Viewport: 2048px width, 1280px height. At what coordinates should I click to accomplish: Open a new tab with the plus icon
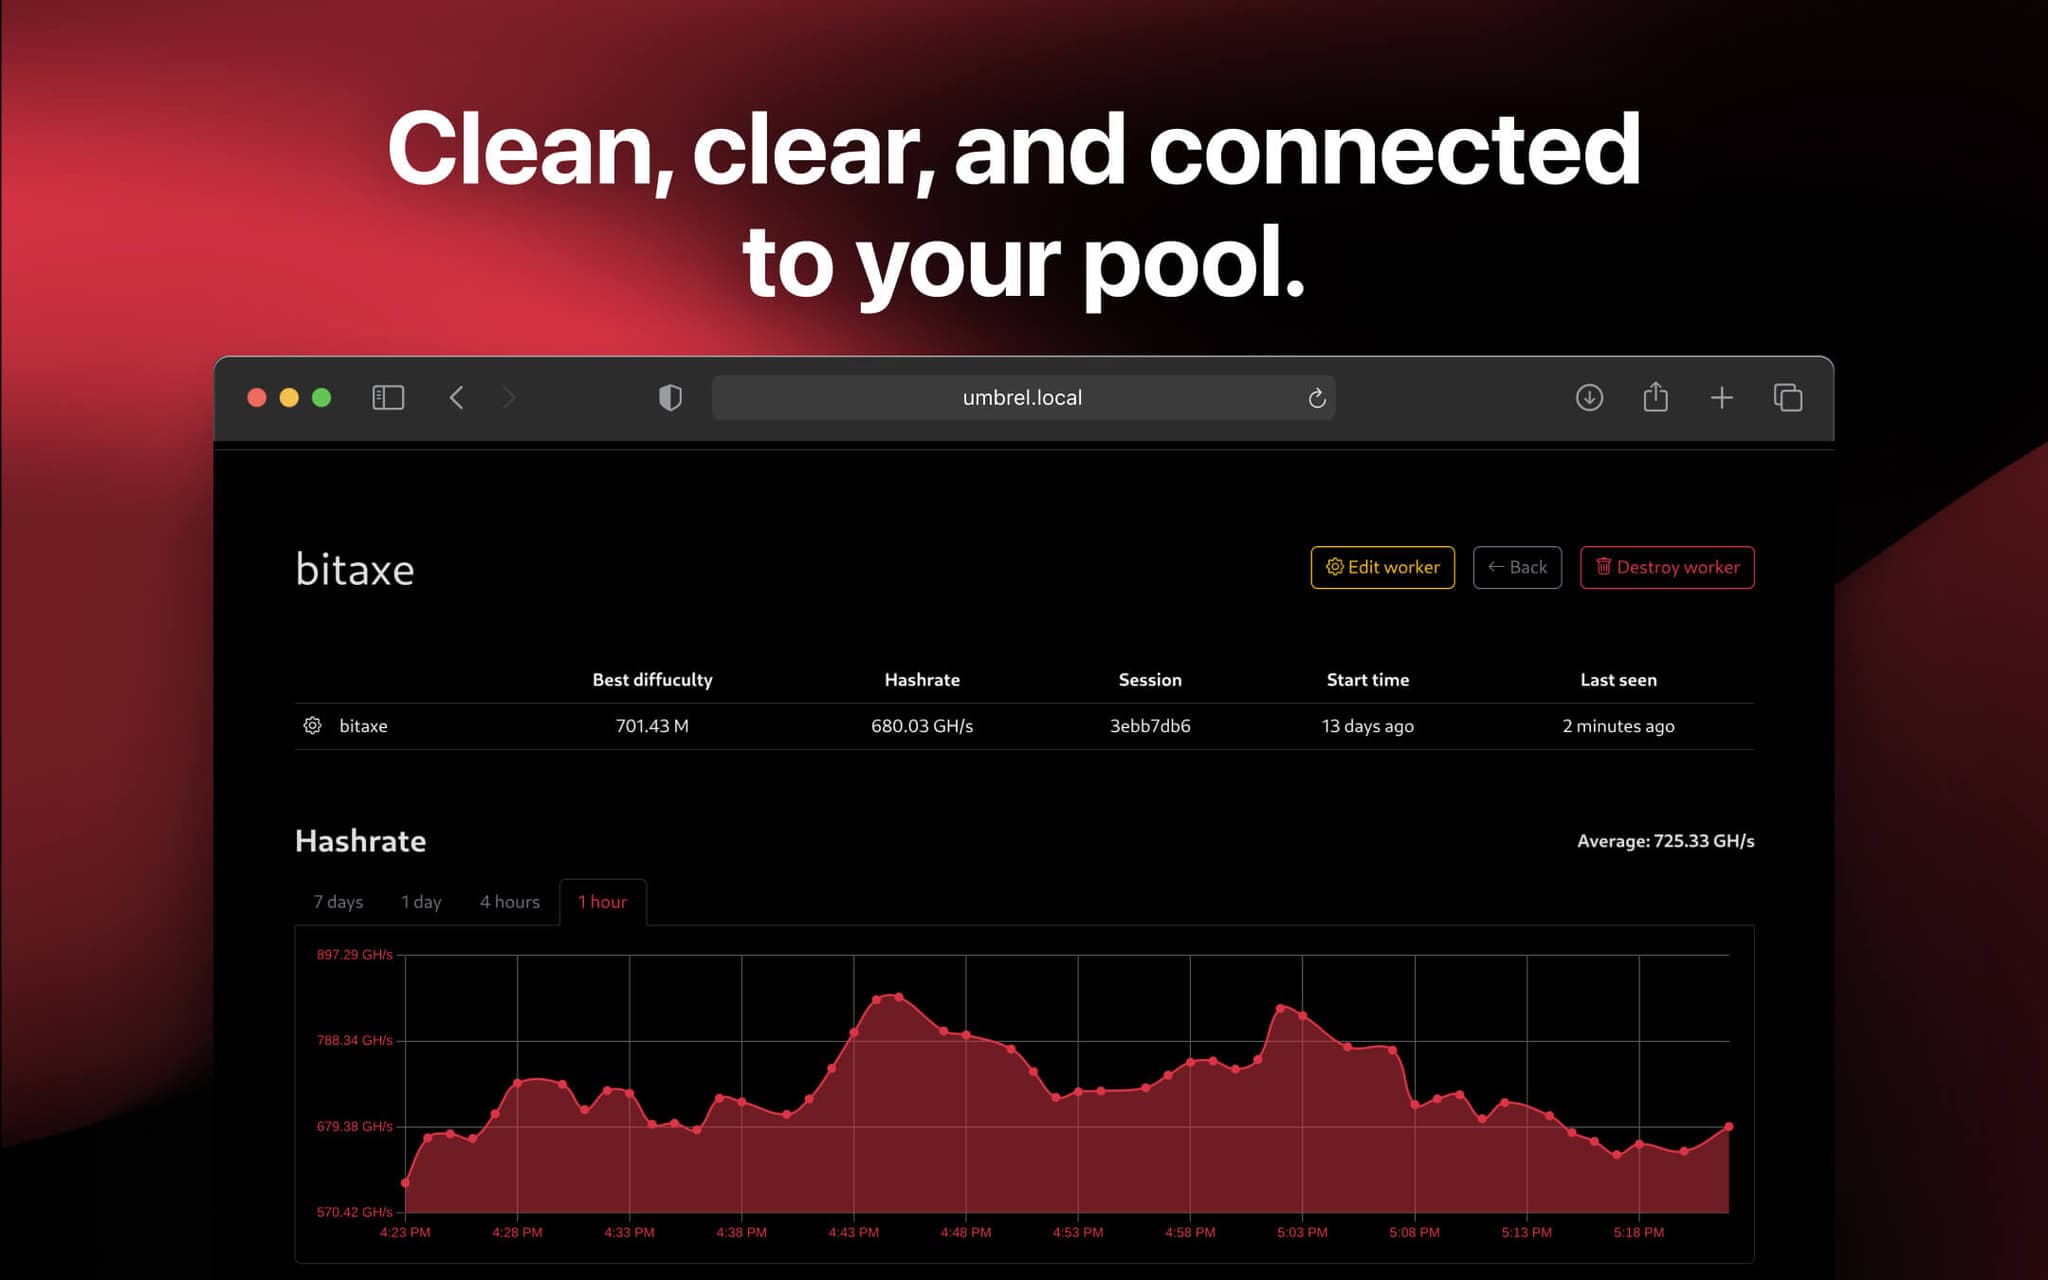pos(1722,397)
